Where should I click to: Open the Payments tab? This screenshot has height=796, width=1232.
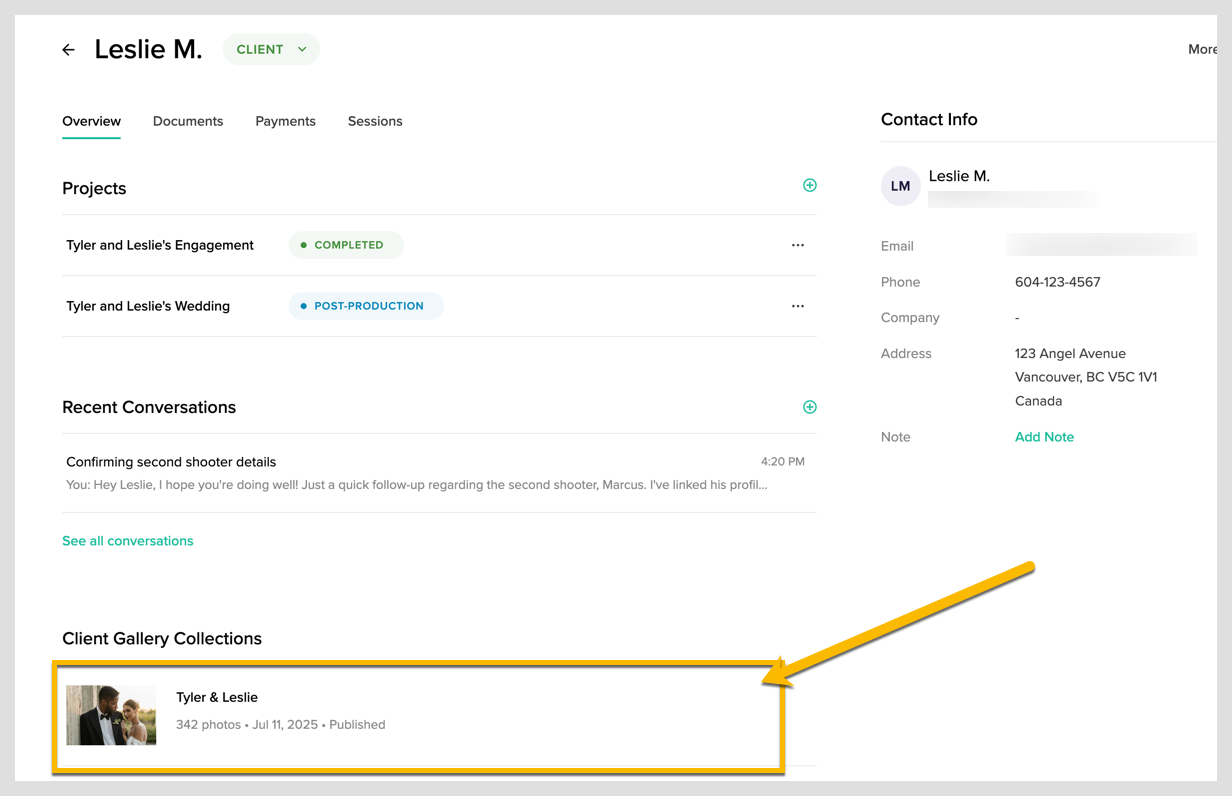(285, 121)
